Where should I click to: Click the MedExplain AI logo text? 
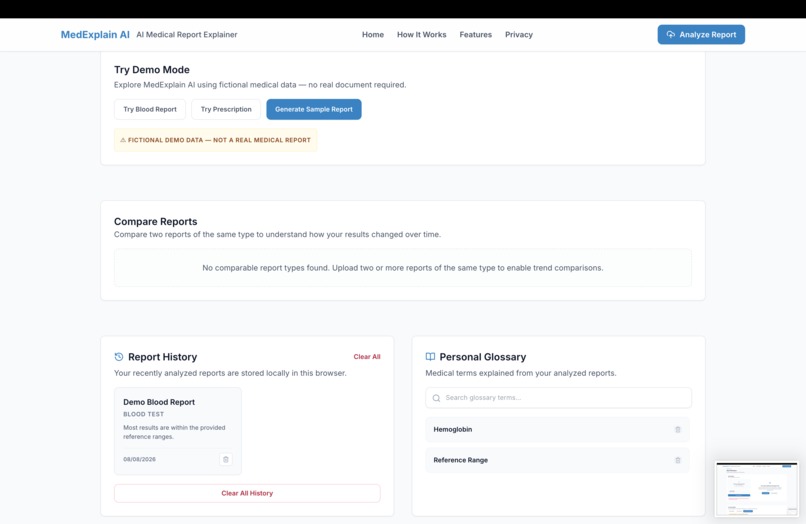click(x=95, y=34)
